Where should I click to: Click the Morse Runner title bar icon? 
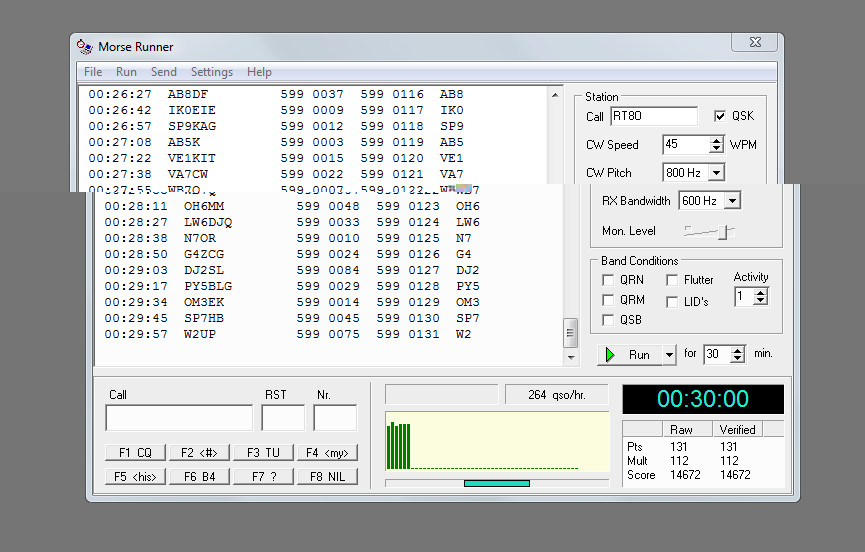pos(84,46)
